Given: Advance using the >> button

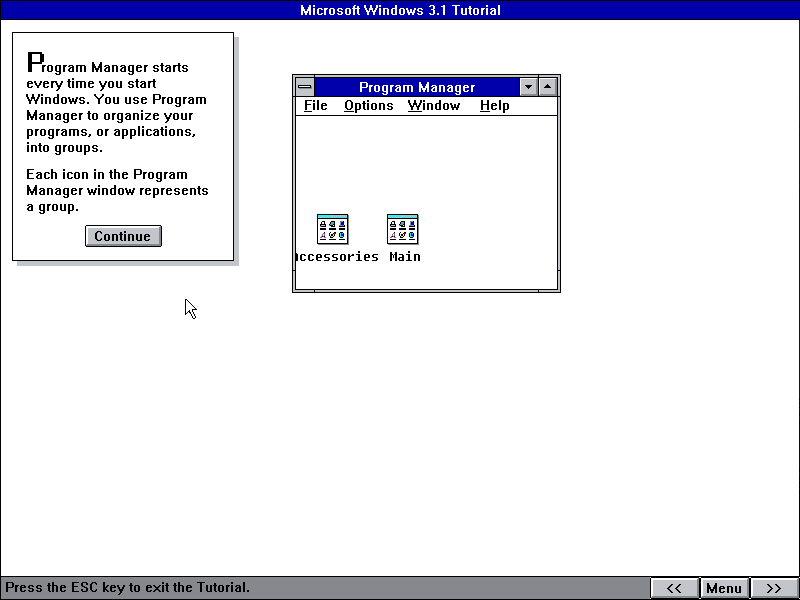Looking at the screenshot, I should click(774, 588).
